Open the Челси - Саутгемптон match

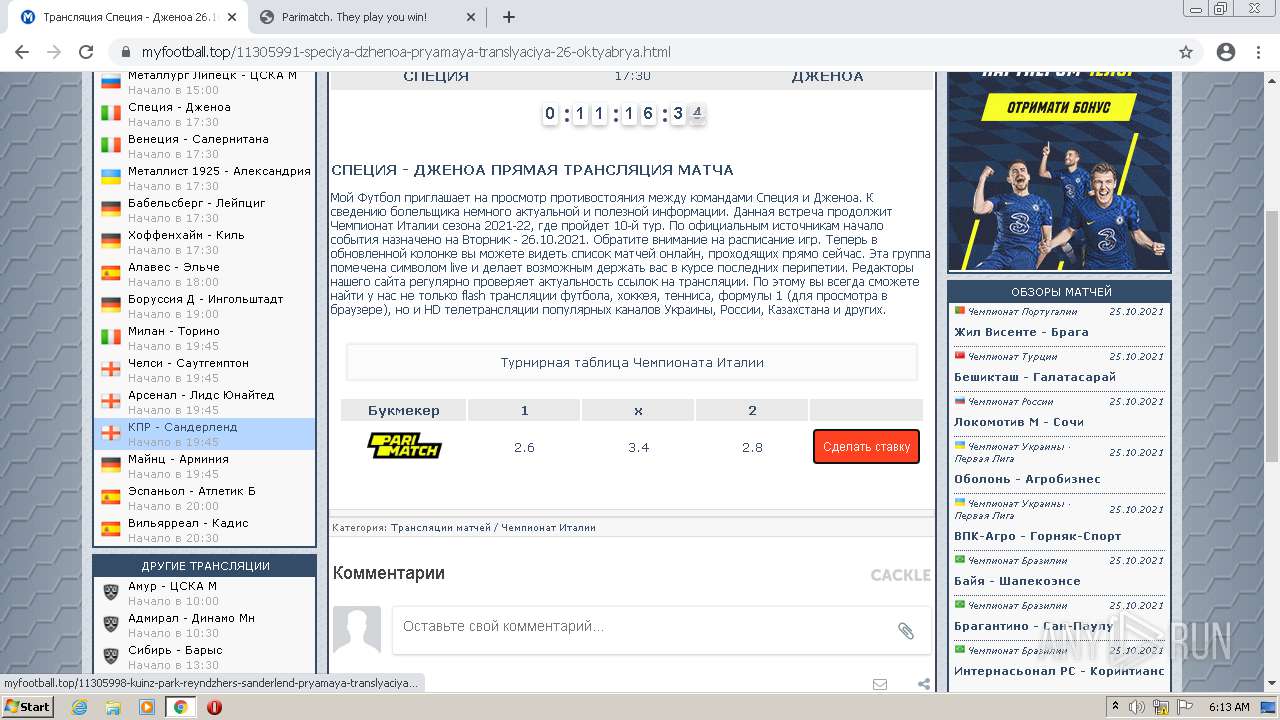[x=188, y=363]
